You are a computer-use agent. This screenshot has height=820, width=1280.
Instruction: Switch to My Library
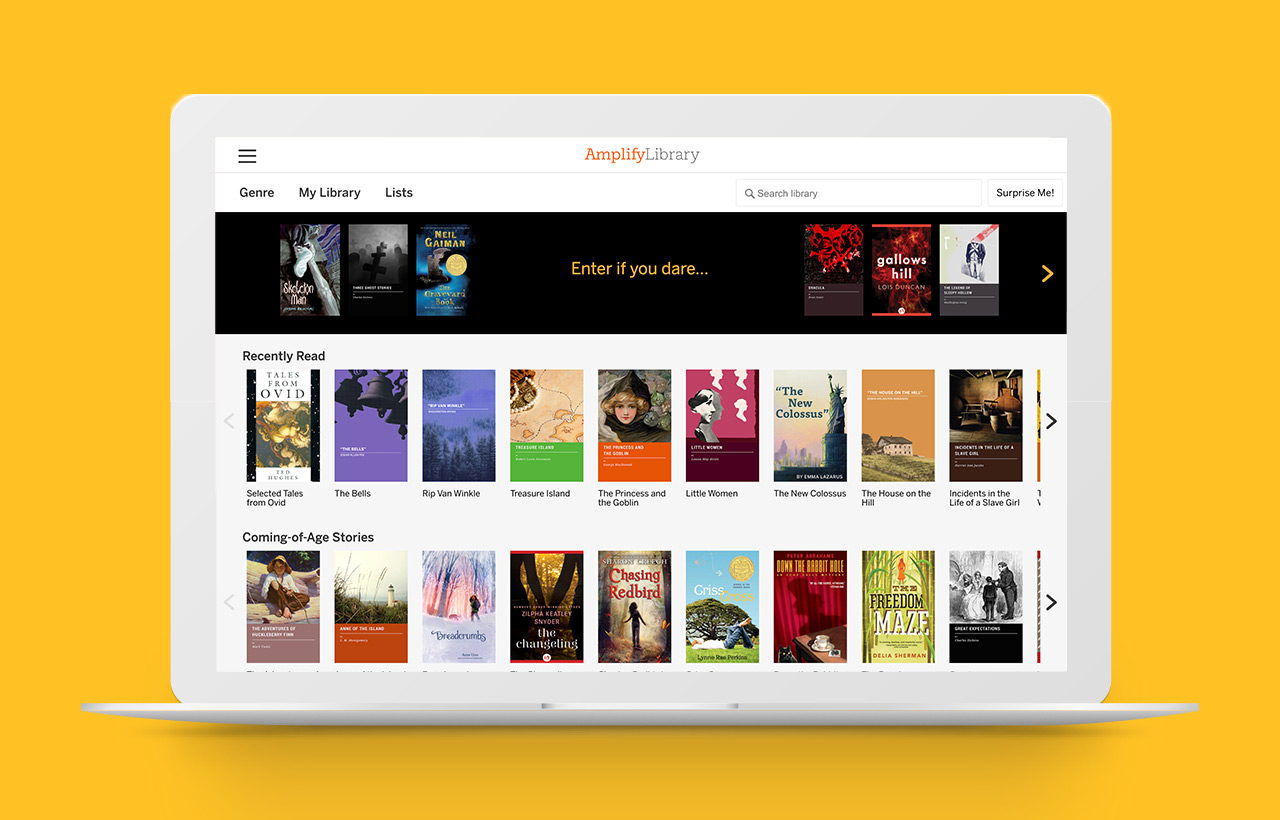pyautogui.click(x=329, y=193)
